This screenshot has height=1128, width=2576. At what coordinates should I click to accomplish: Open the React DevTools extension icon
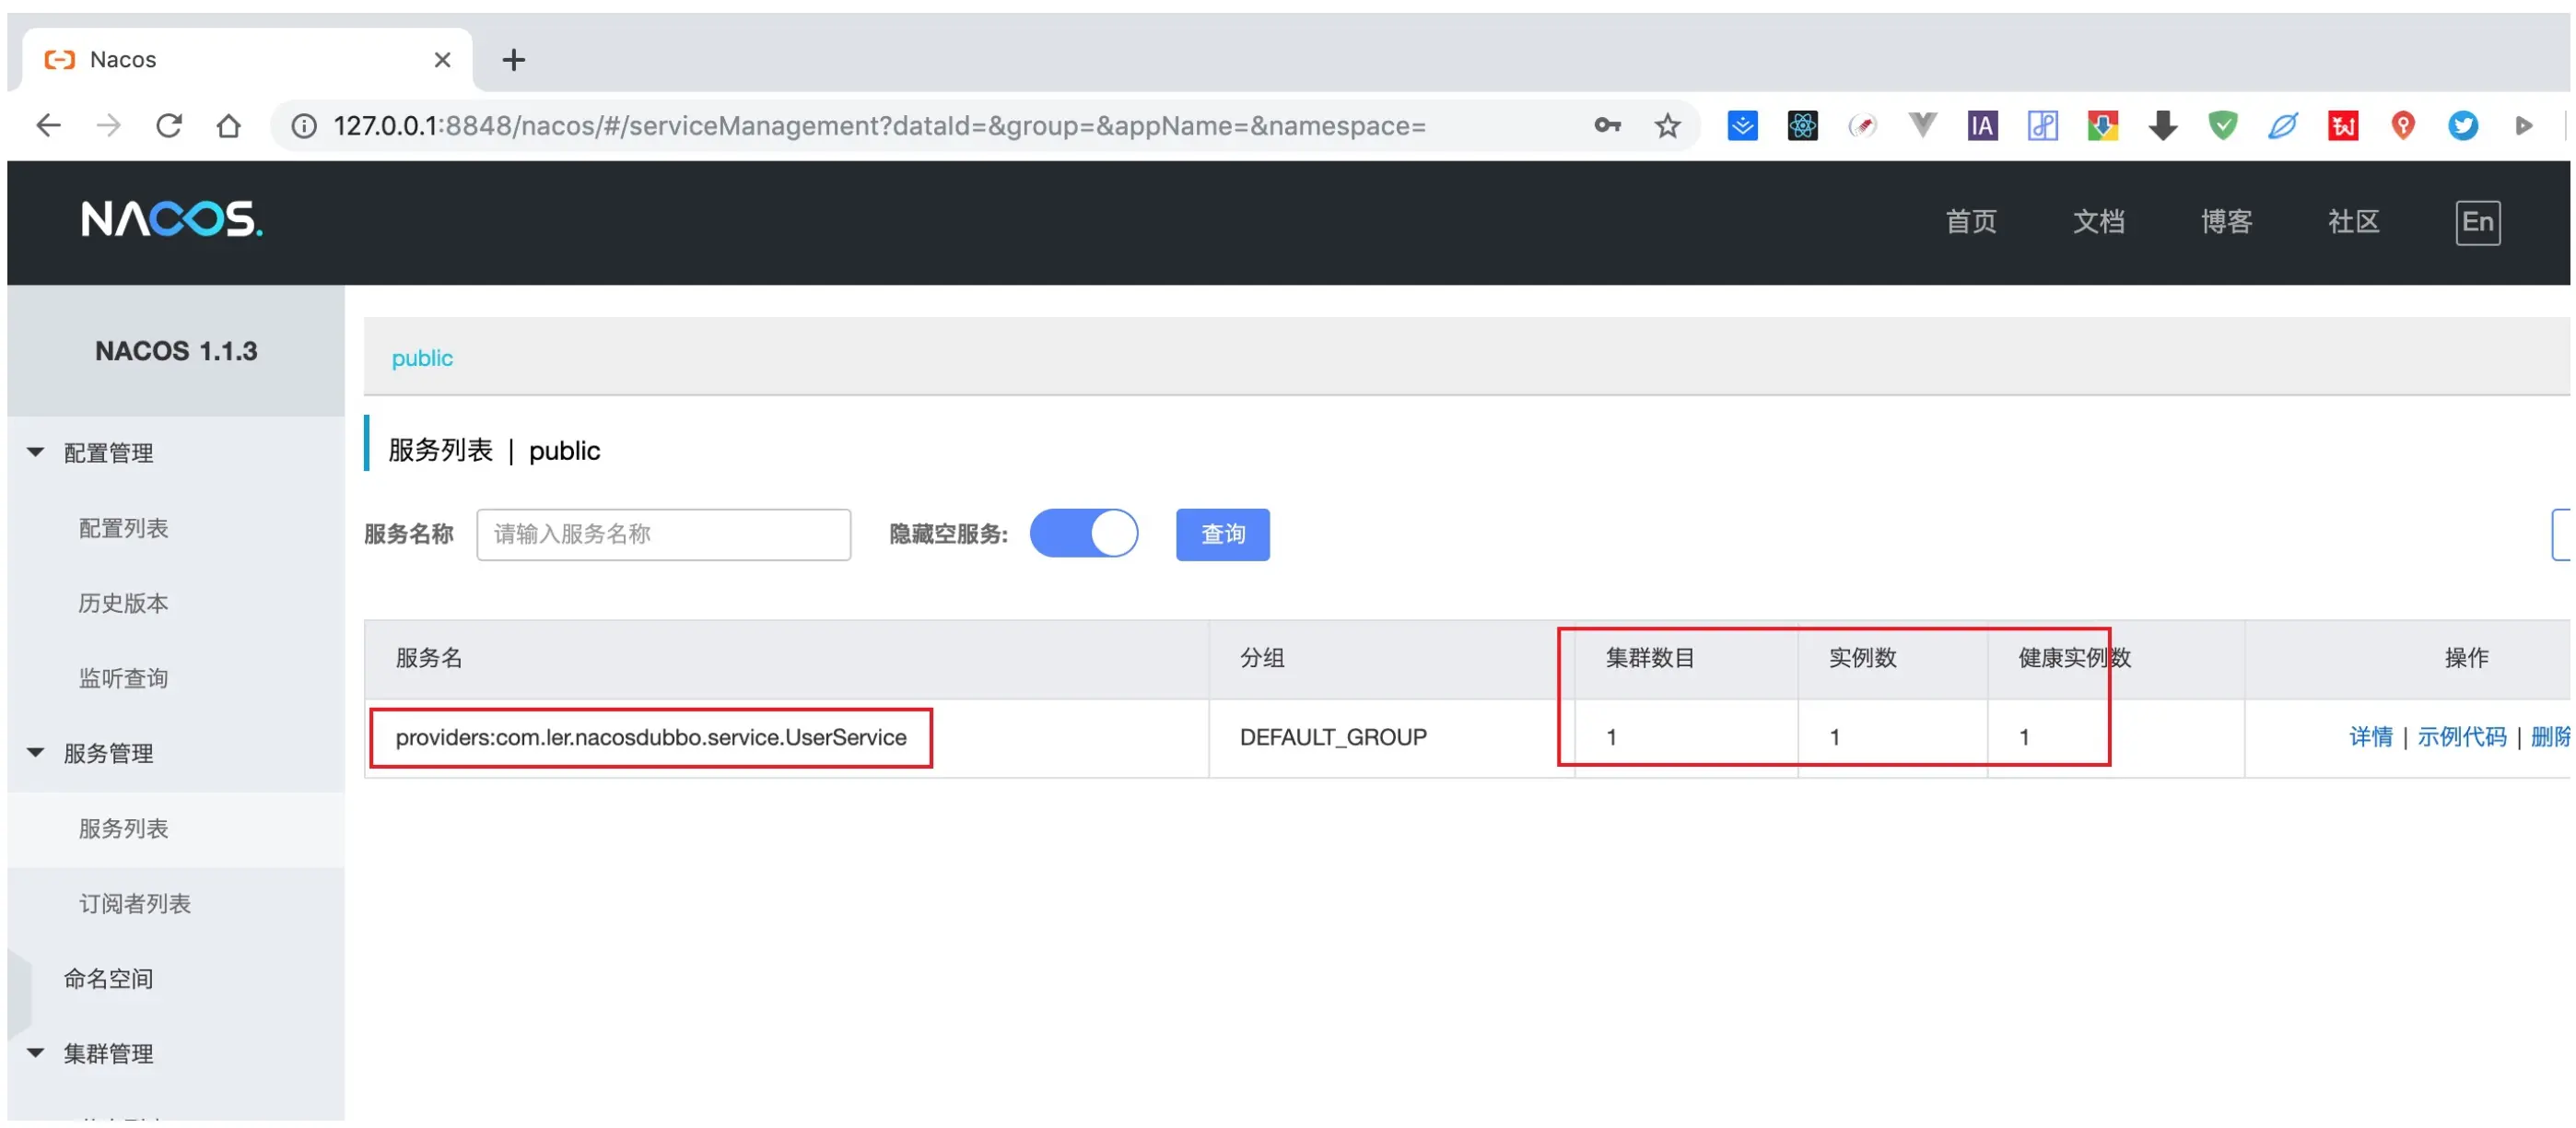click(1802, 125)
